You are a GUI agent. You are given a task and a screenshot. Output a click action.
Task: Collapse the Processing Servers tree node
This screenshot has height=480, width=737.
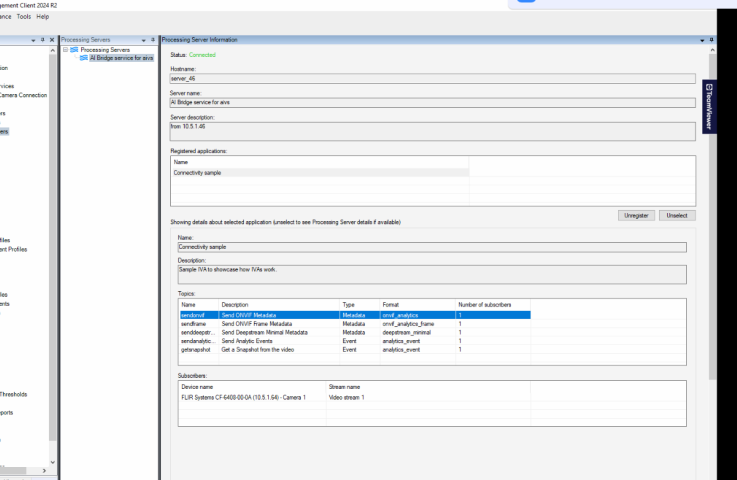[65, 49]
